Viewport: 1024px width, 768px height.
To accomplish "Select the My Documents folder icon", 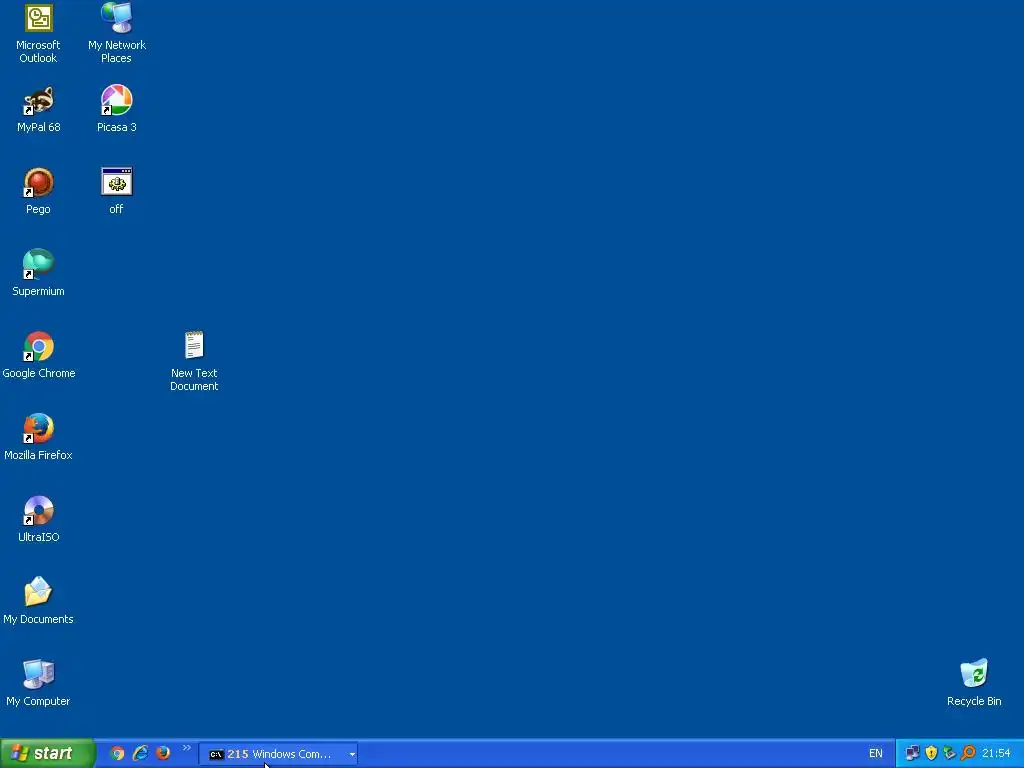I will pyautogui.click(x=38, y=601).
